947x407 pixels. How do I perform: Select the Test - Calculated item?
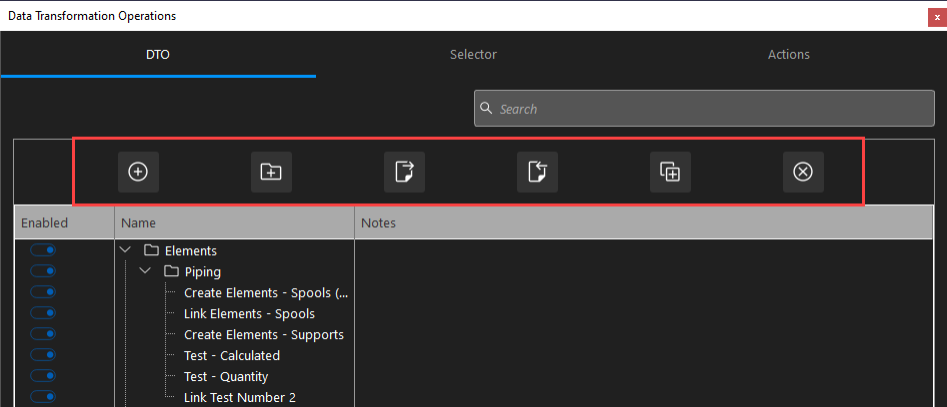(232, 356)
